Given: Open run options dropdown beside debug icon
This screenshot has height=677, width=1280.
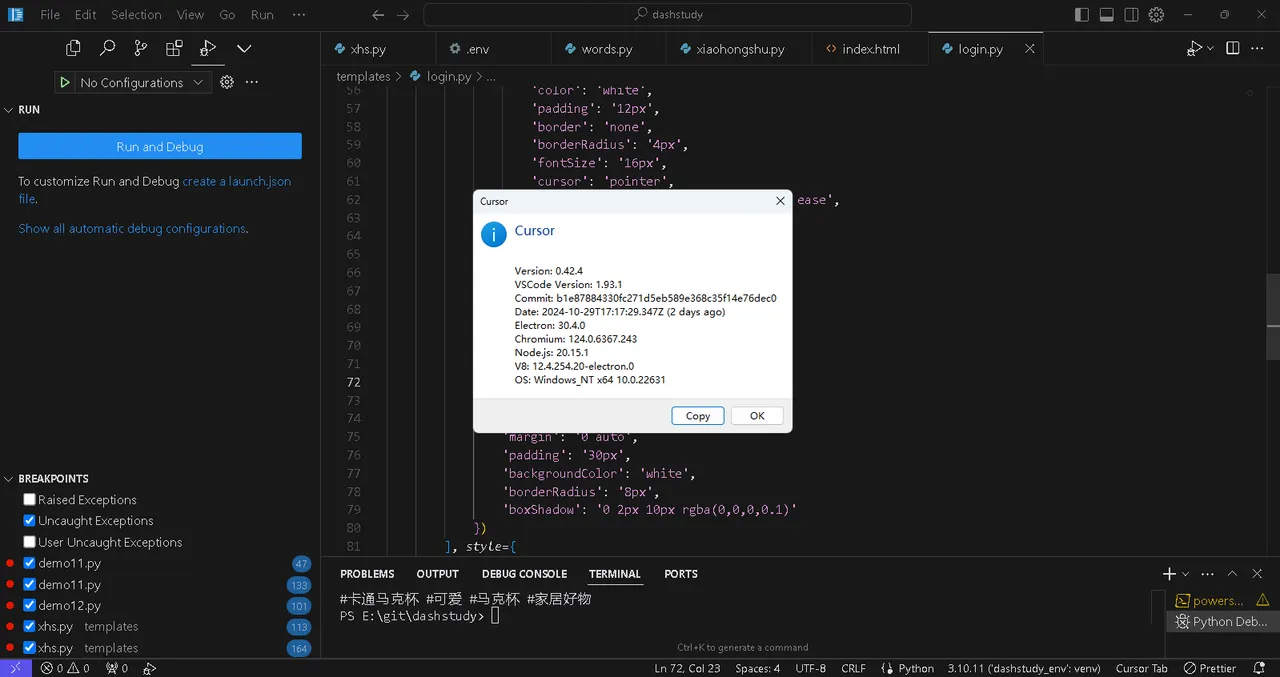Looking at the screenshot, I should [1210, 48].
